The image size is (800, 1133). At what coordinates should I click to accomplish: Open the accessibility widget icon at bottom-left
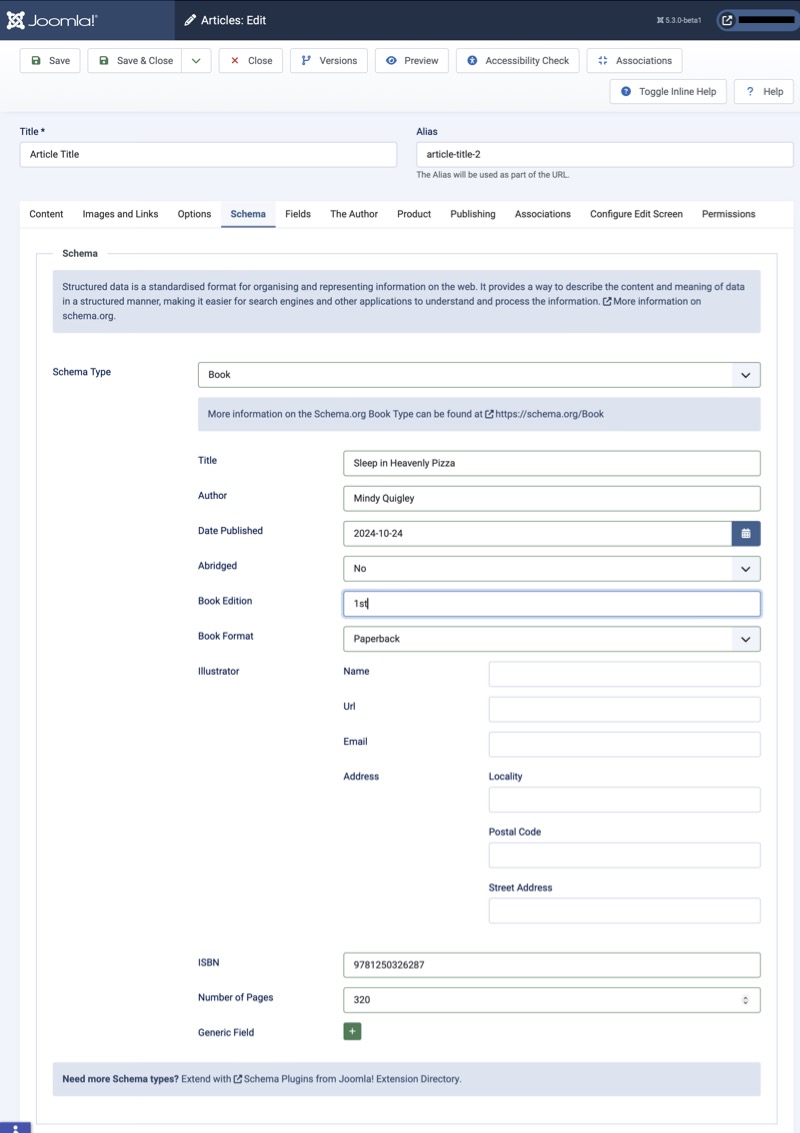[x=15, y=1125]
